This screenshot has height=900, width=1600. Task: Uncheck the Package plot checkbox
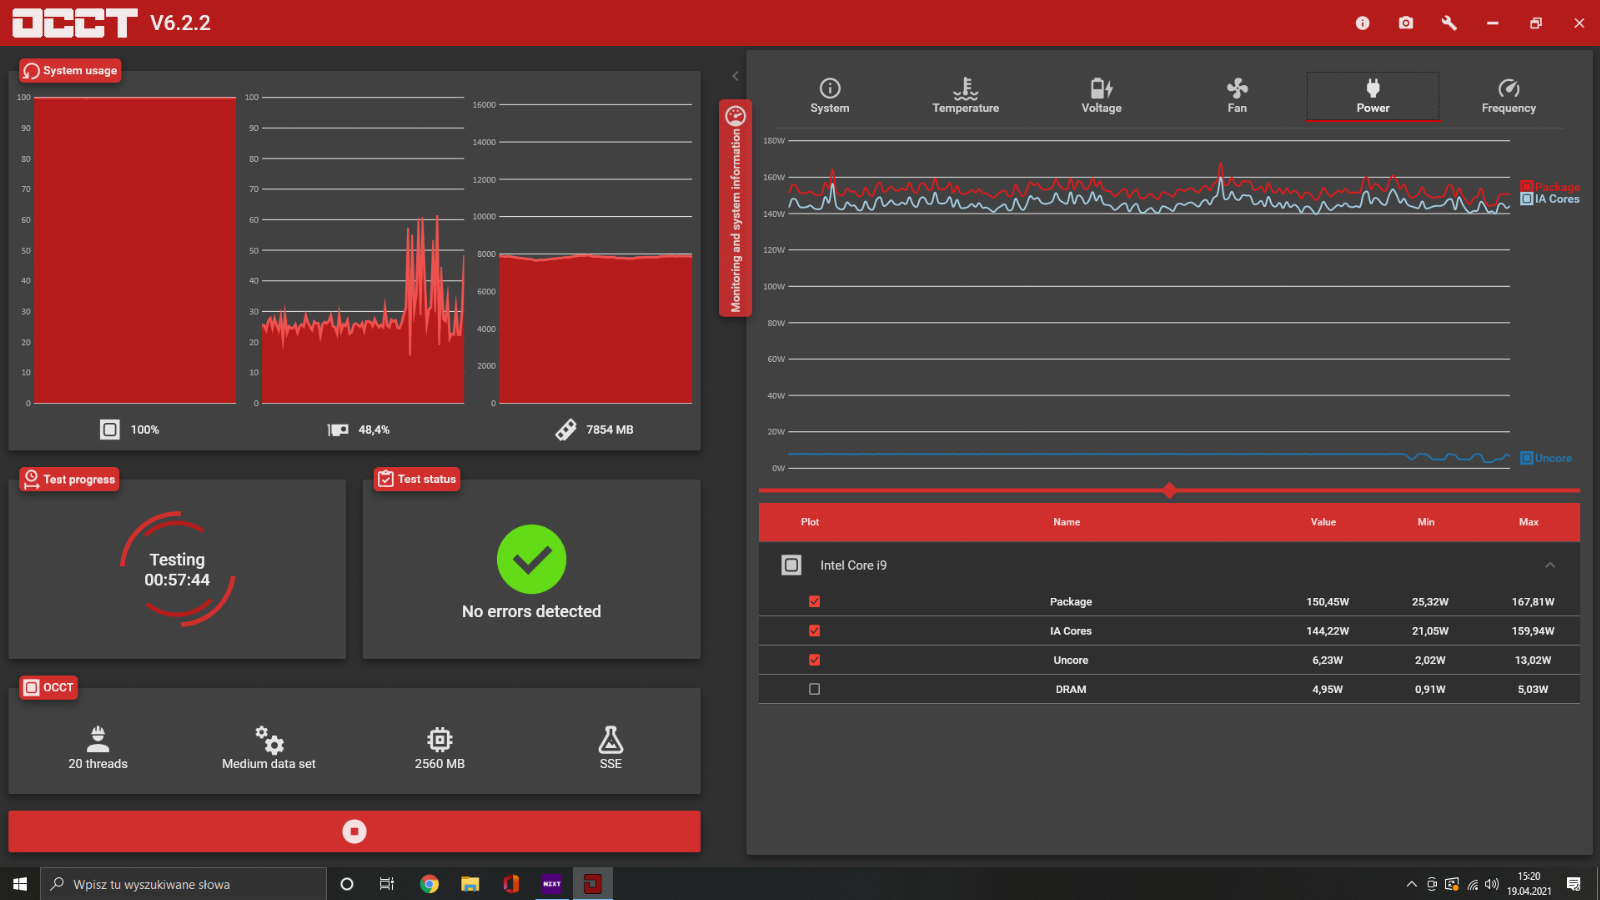point(814,601)
